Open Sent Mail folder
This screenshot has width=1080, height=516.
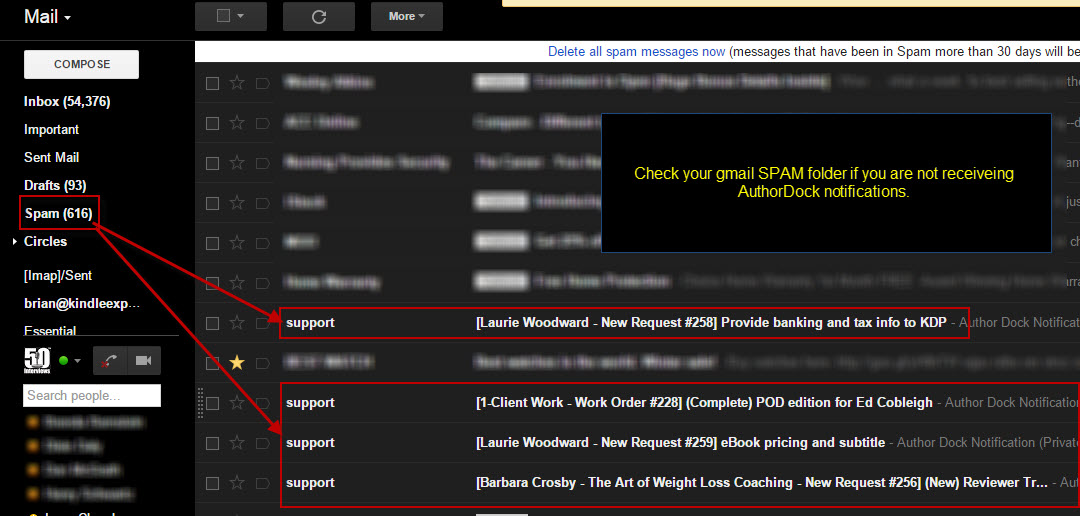(x=51, y=158)
